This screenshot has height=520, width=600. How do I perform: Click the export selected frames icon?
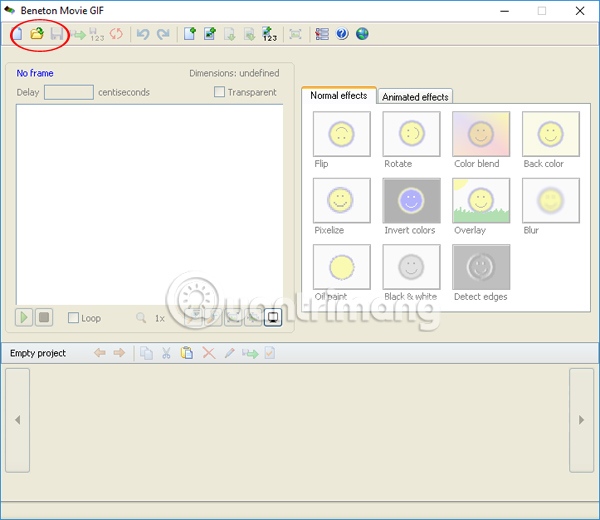pos(249,34)
